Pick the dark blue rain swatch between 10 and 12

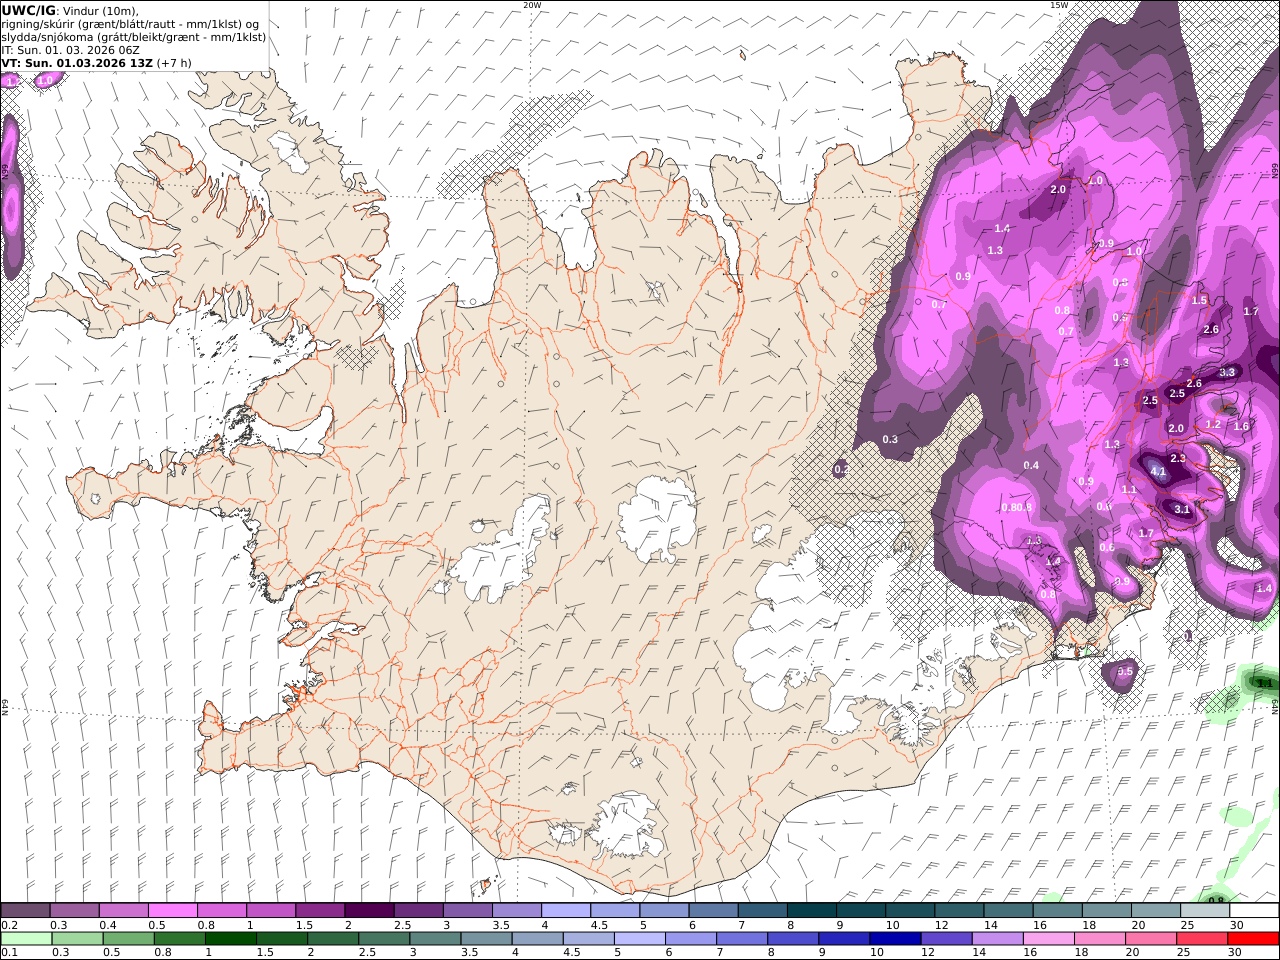[896, 939]
